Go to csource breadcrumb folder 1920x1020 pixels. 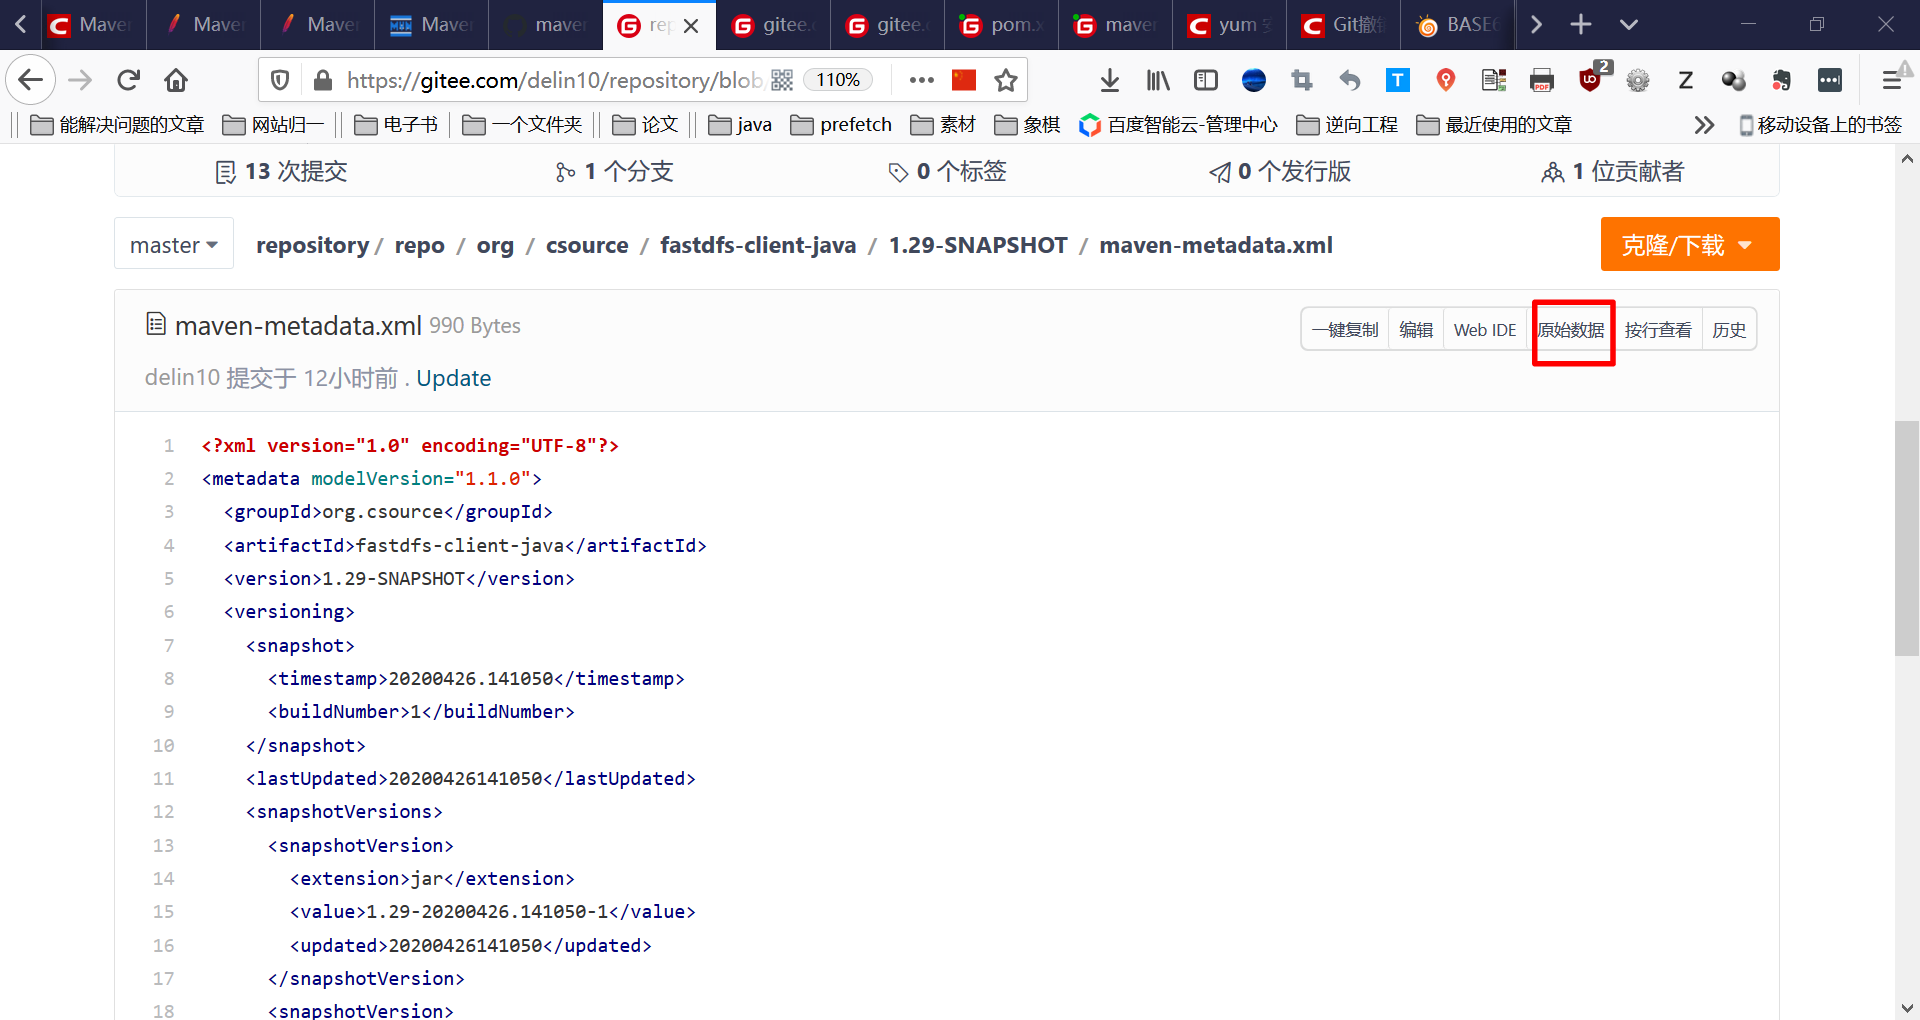pyautogui.click(x=587, y=245)
